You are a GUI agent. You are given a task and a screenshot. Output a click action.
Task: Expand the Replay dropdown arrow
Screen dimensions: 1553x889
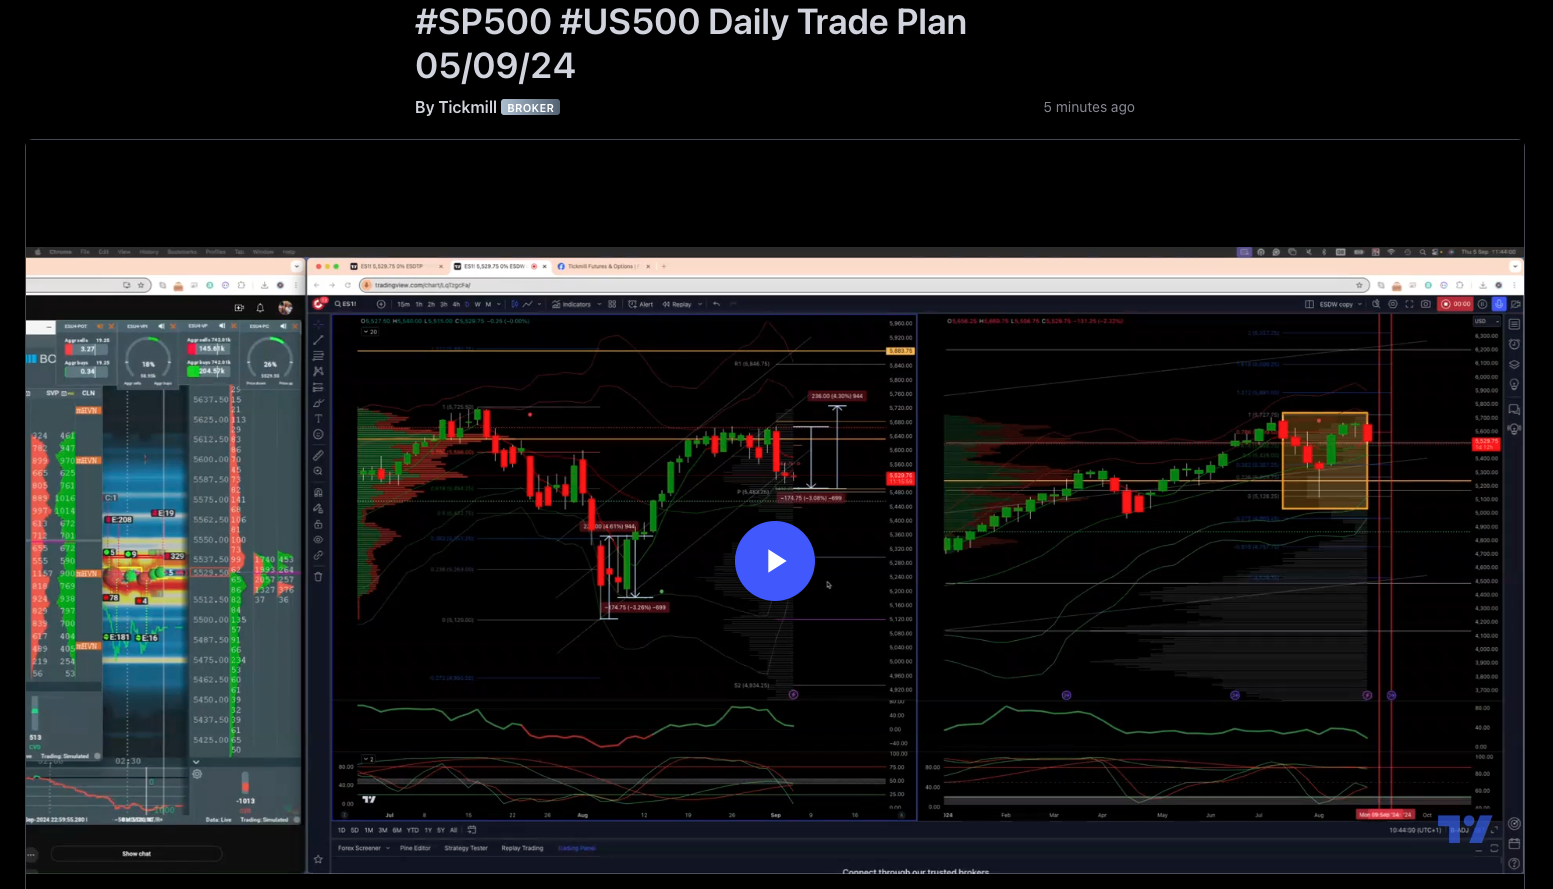pos(700,304)
